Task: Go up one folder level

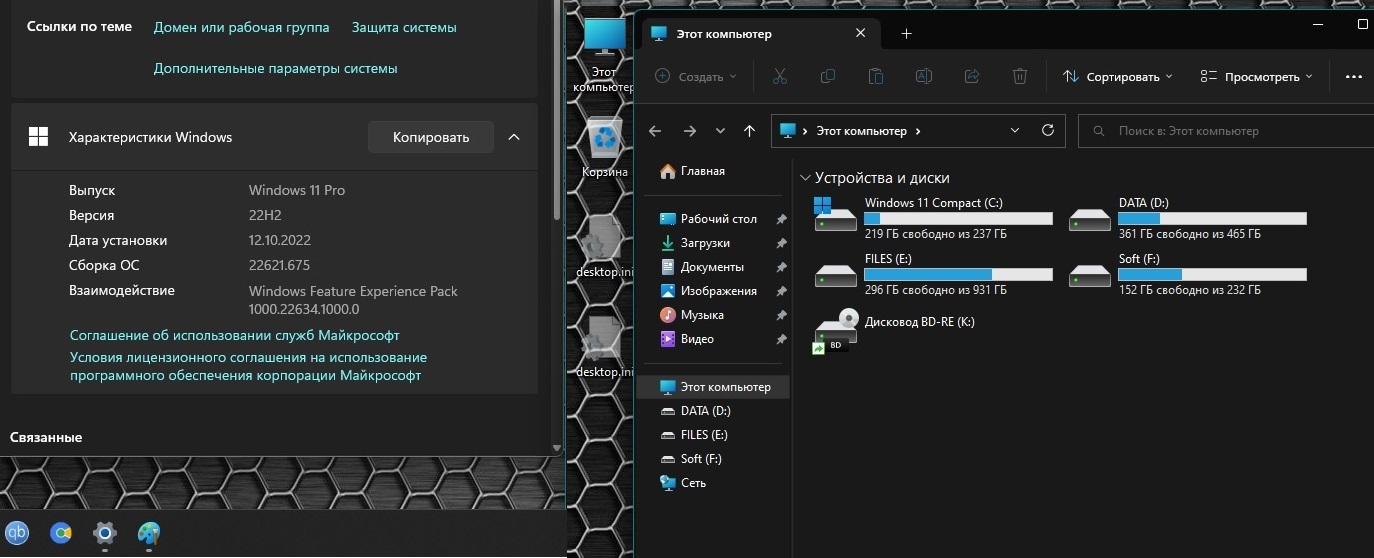Action: pos(749,131)
